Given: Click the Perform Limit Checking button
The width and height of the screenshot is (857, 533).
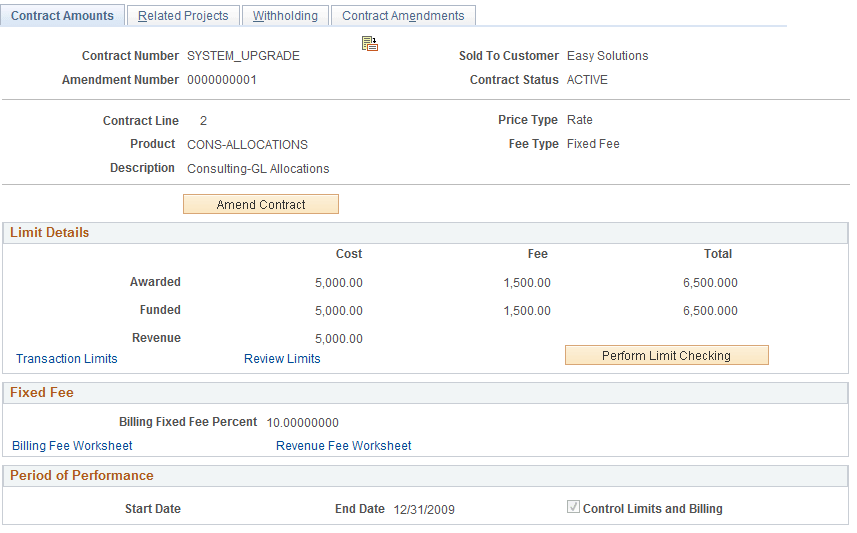Looking at the screenshot, I should coord(666,355).
